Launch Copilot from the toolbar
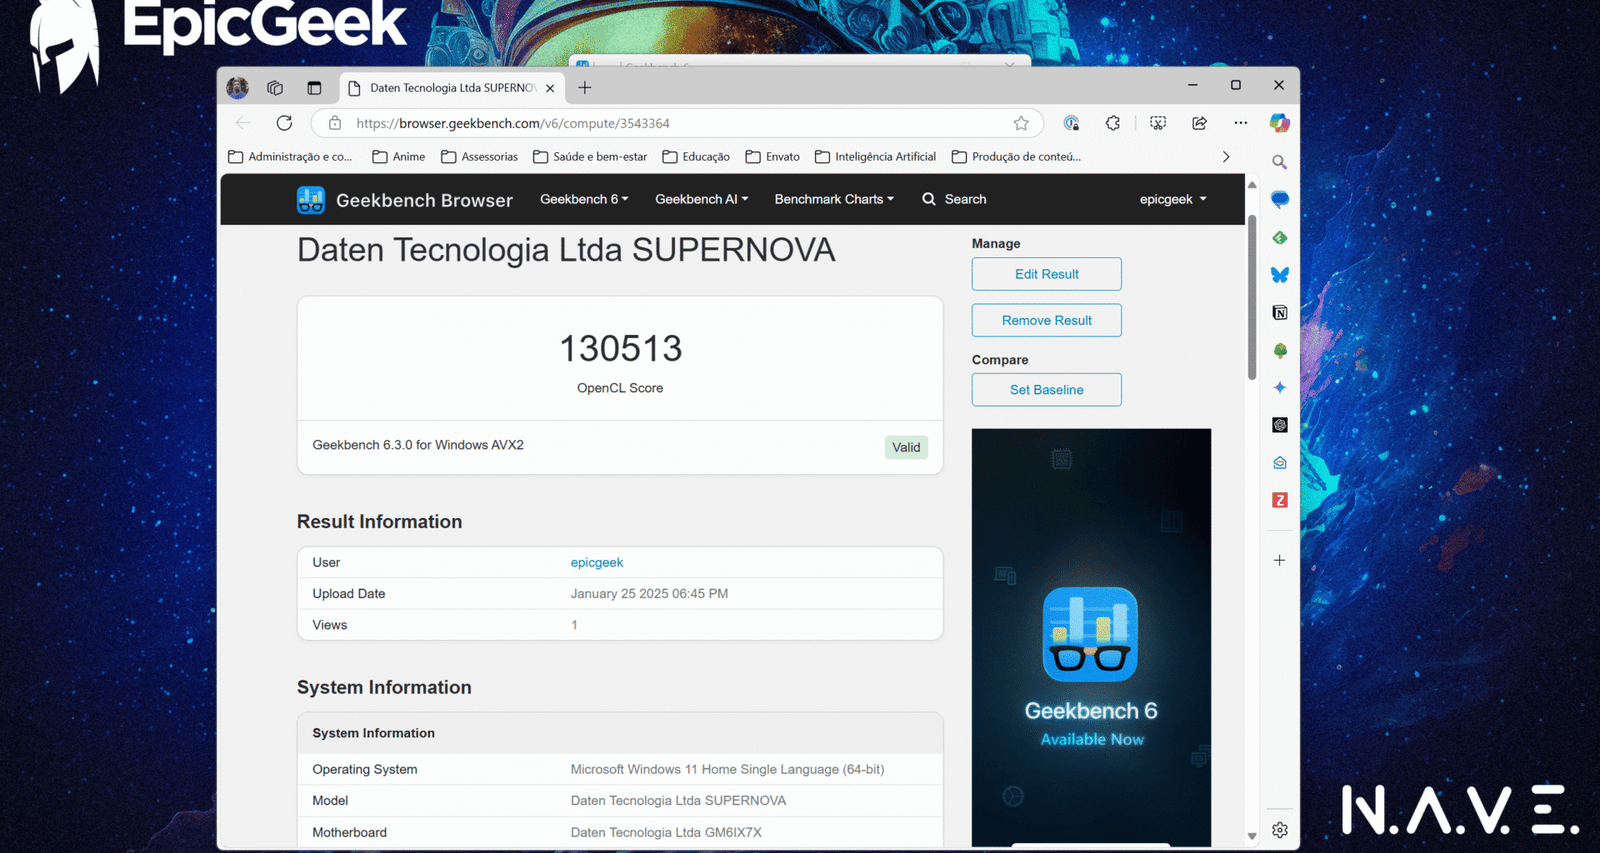The height and width of the screenshot is (853, 1600). 1279,123
